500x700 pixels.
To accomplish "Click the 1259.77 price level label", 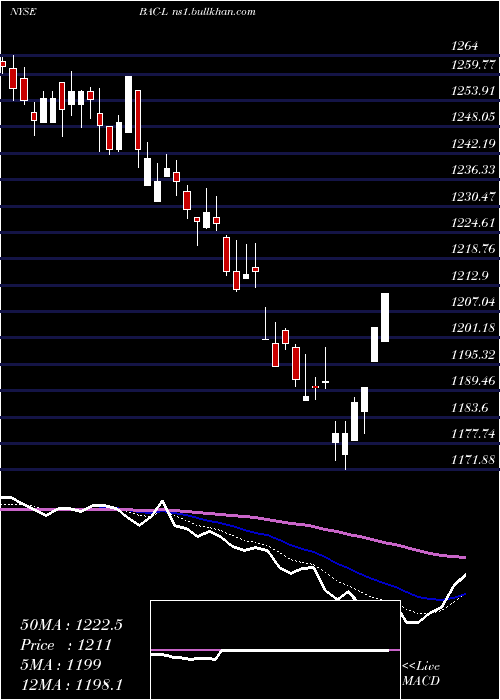I will pos(473,65).
